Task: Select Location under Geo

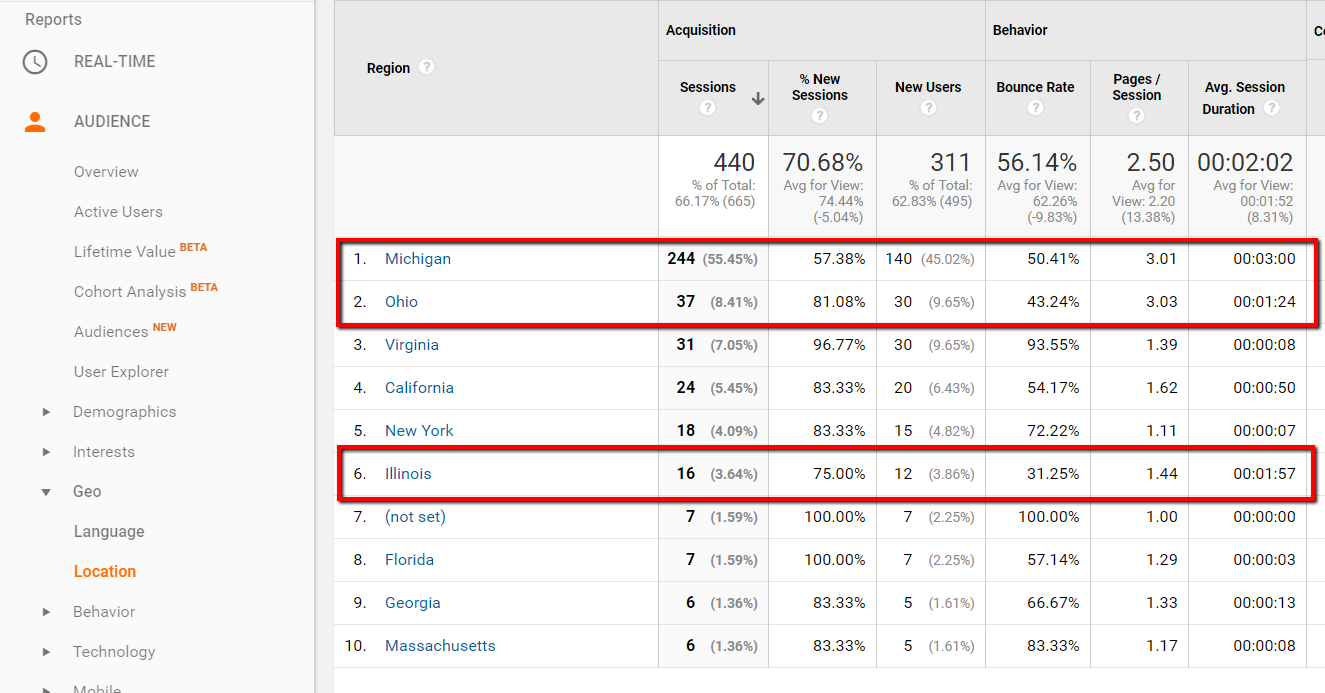Action: coord(105,572)
